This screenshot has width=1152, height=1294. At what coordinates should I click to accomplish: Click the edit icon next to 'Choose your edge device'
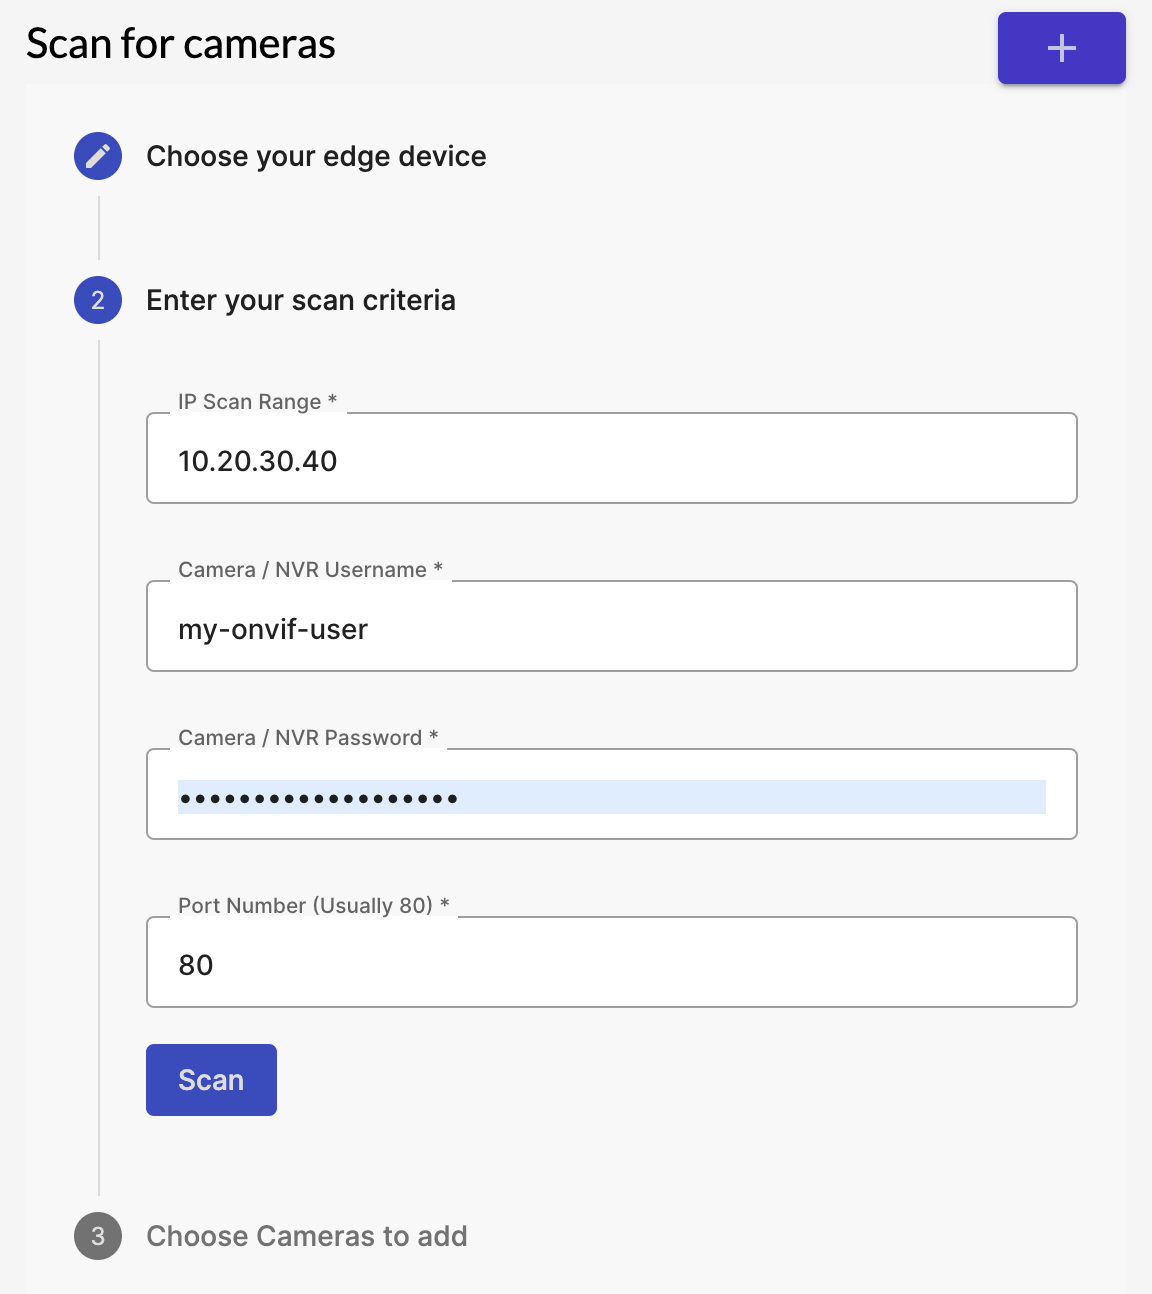point(97,156)
